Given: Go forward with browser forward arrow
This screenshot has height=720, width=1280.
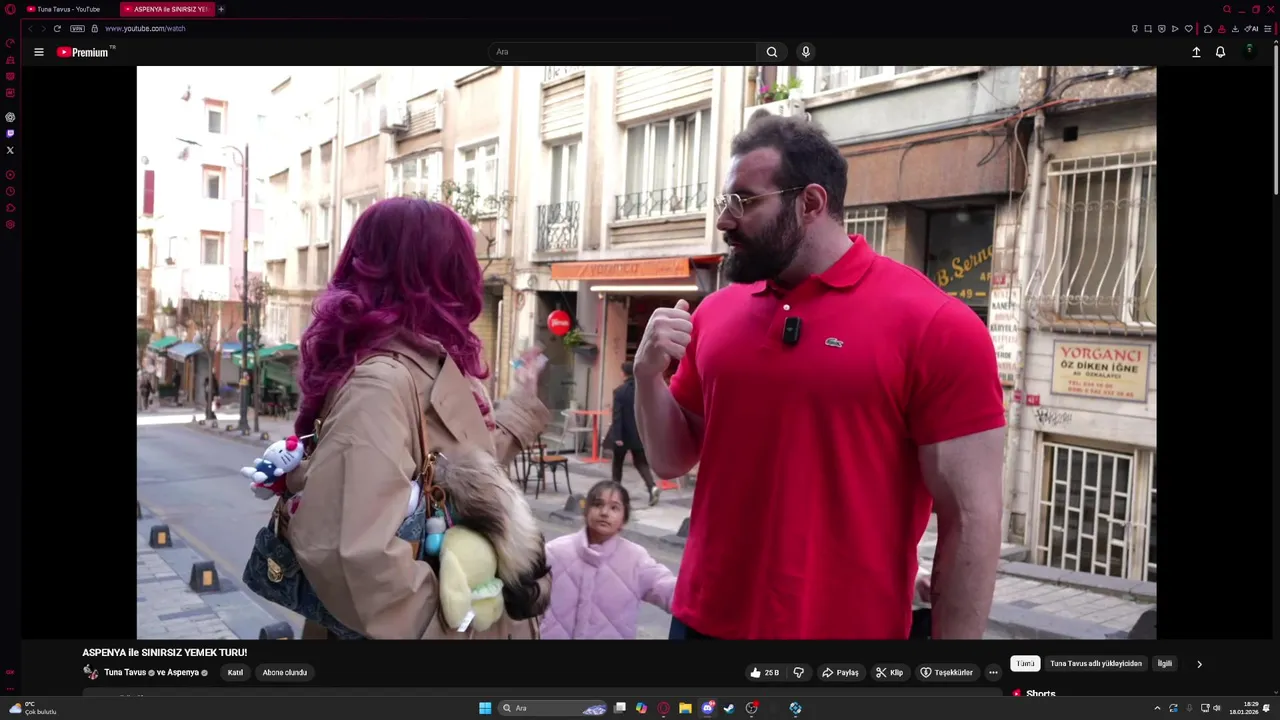Looking at the screenshot, I should coord(43,29).
